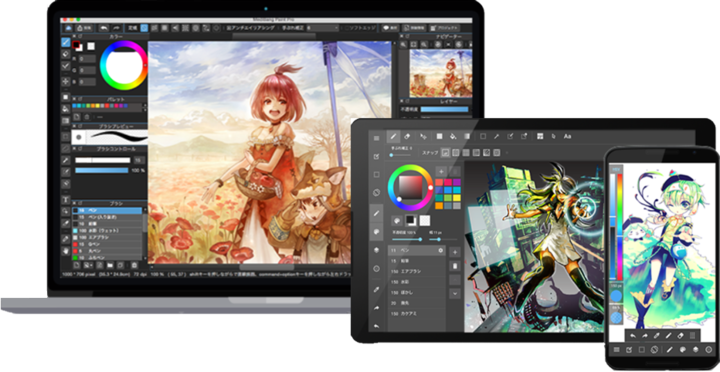Click the hue color wheel on laptop
This screenshot has height=372, width=720.
point(124,65)
